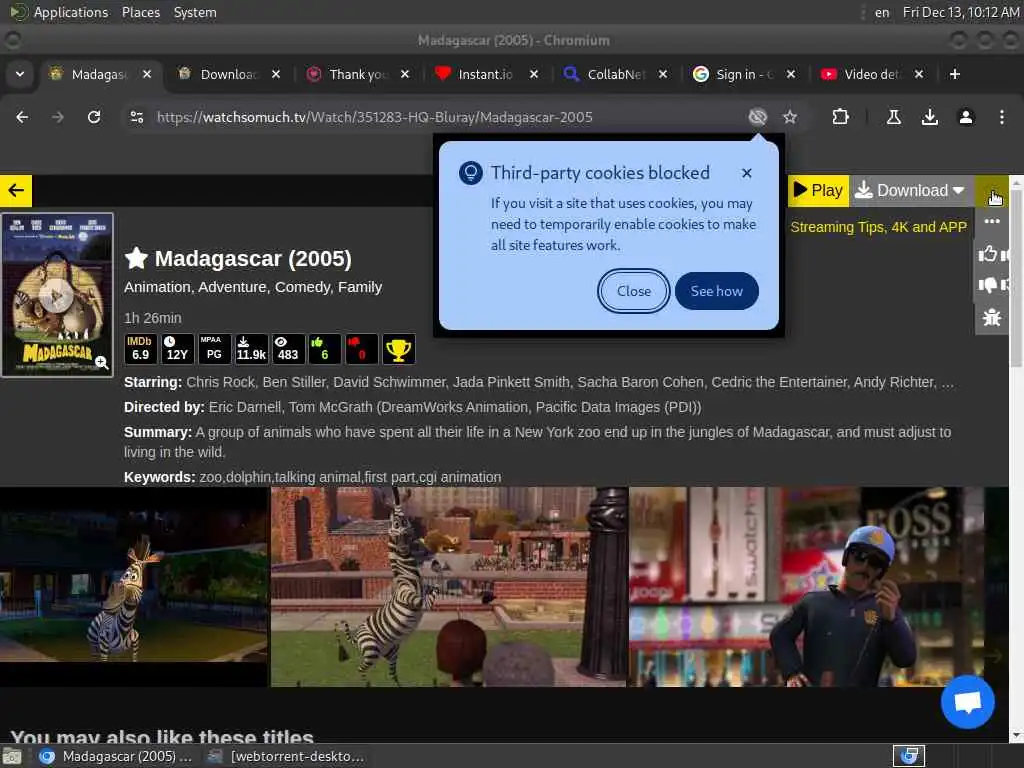The height and width of the screenshot is (768, 1024).
Task: Click the 12Y age clock badge
Action: point(177,348)
